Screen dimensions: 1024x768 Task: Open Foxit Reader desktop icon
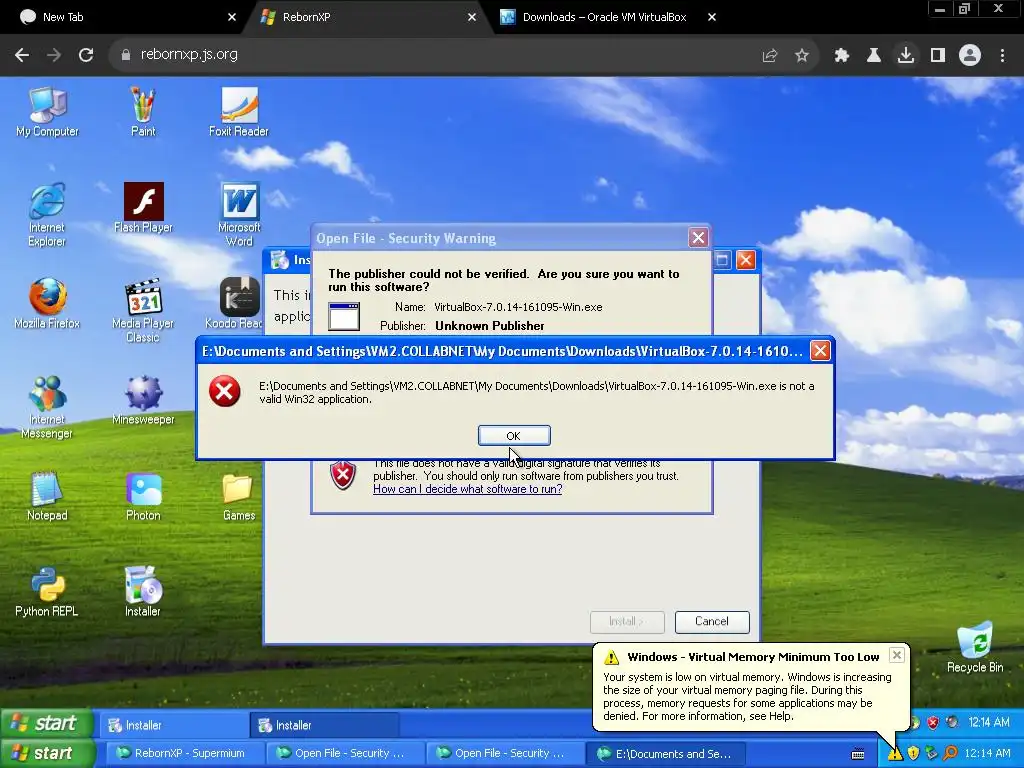(x=239, y=112)
